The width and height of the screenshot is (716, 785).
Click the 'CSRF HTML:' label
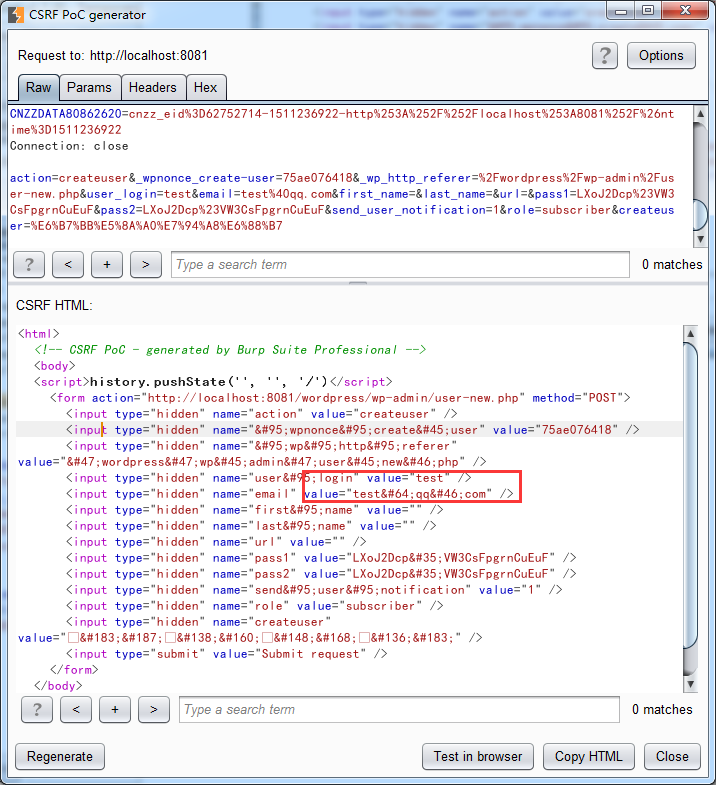coord(54,305)
